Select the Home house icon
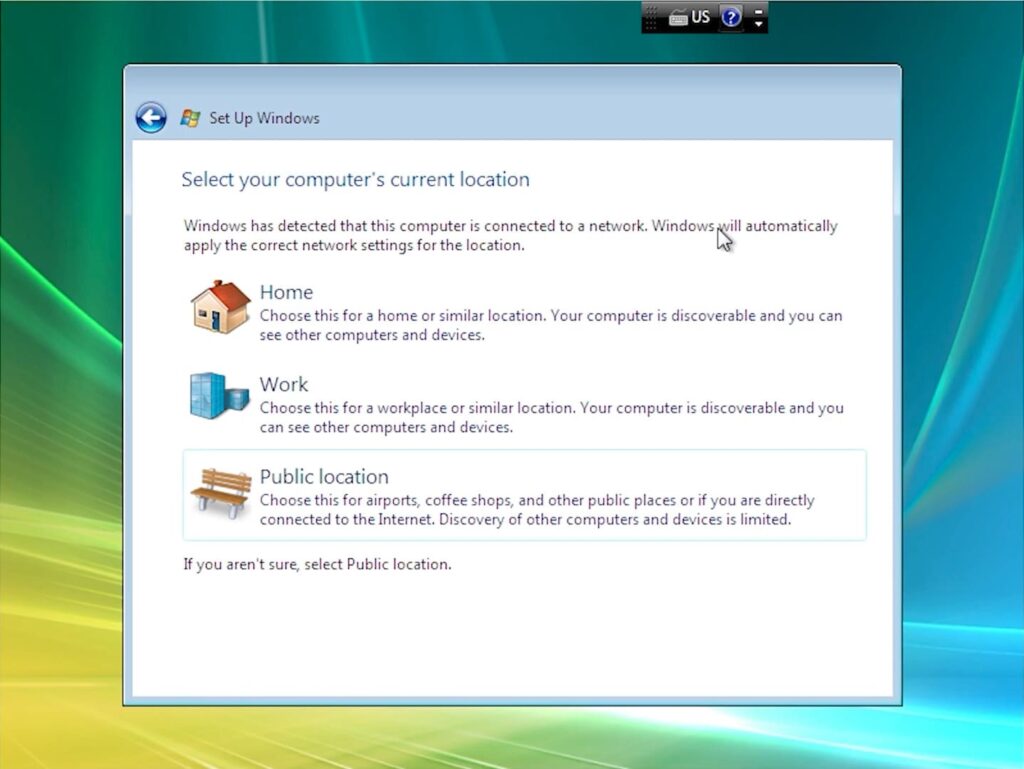The height and width of the screenshot is (769, 1024). (220, 306)
